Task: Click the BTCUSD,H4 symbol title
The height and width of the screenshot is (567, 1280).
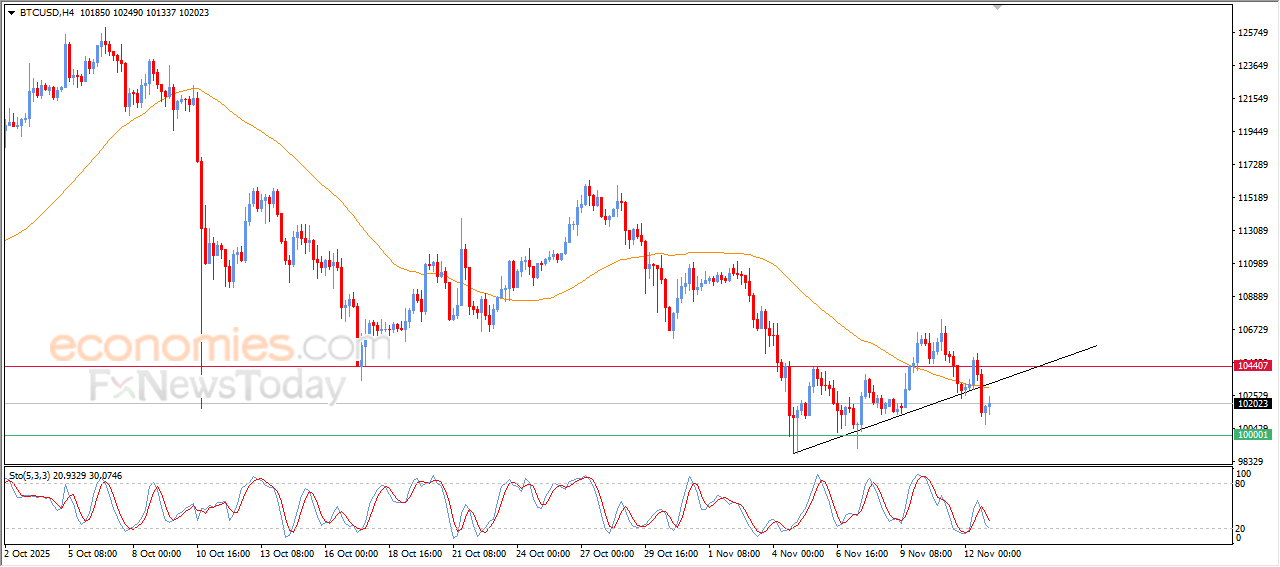Action: coord(46,13)
